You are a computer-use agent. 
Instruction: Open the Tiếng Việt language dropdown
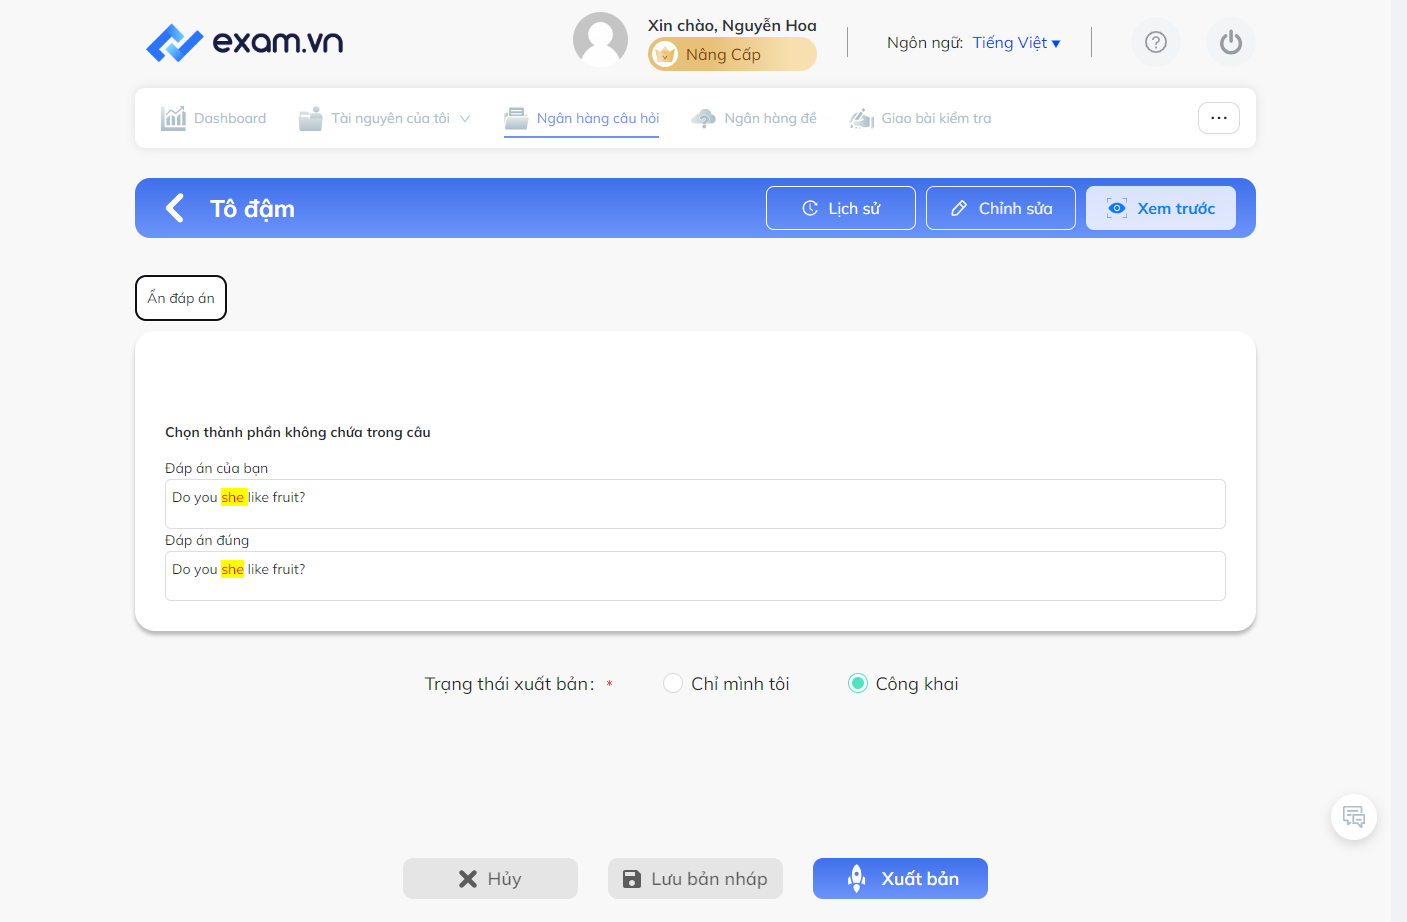pyautogui.click(x=1016, y=42)
